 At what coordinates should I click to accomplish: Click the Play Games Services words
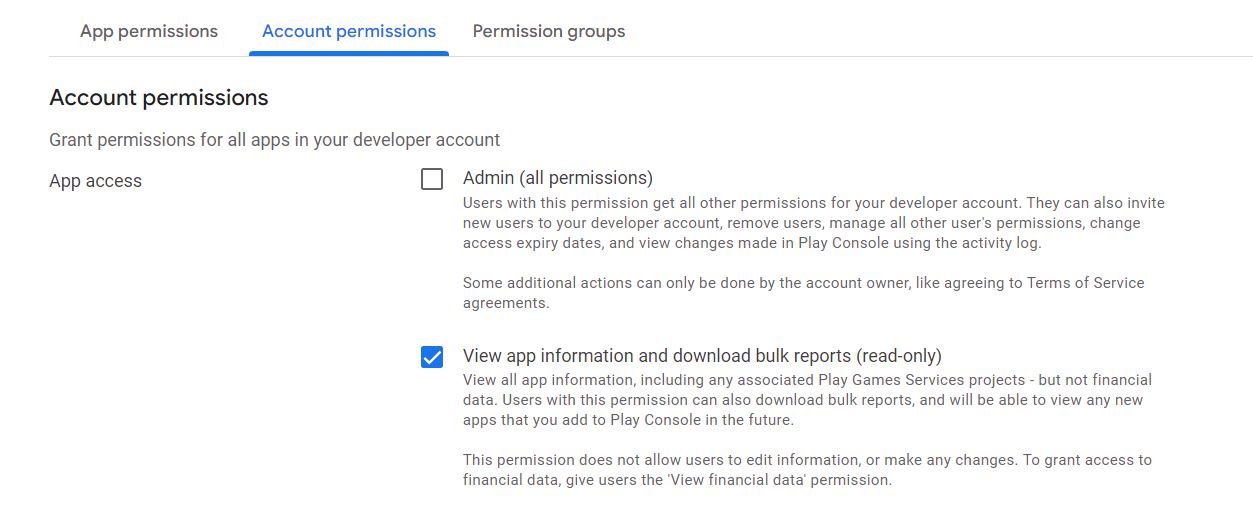click(889, 380)
